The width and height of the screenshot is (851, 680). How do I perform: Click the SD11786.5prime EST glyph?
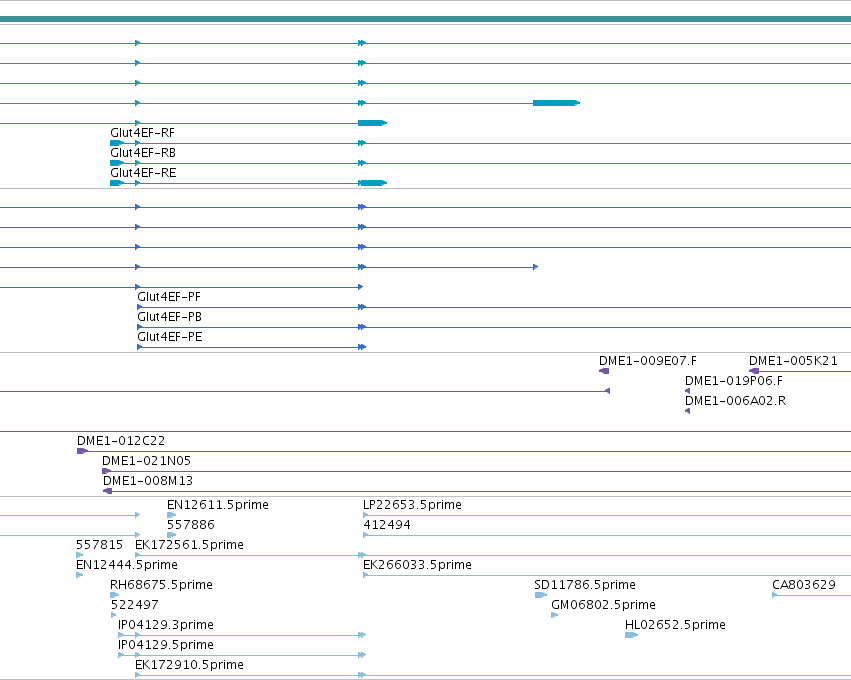[541, 595]
